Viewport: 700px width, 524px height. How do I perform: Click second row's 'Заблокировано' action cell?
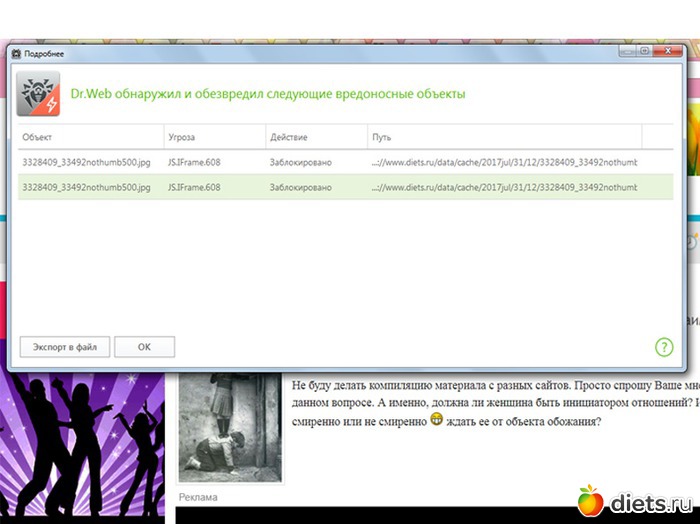300,187
